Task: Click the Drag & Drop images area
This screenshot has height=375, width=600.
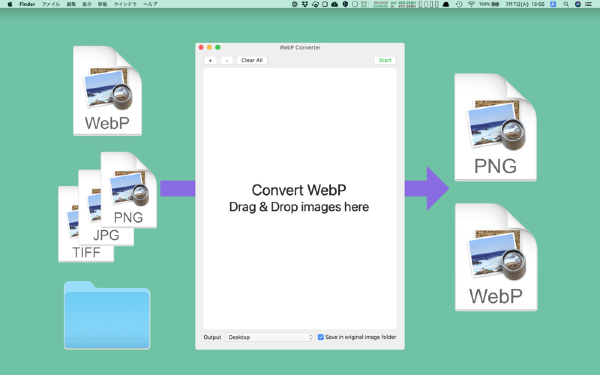Action: [300, 198]
